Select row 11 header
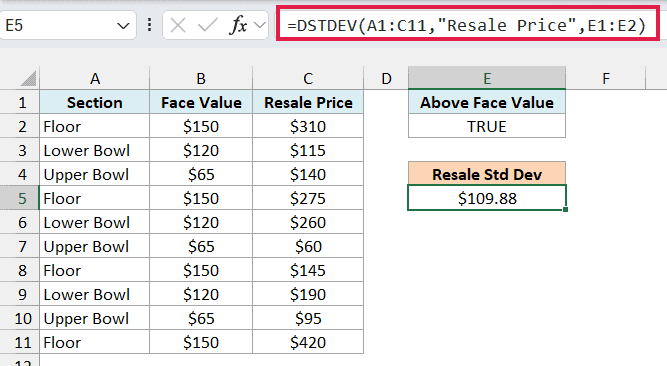The width and height of the screenshot is (667, 366). 20,342
